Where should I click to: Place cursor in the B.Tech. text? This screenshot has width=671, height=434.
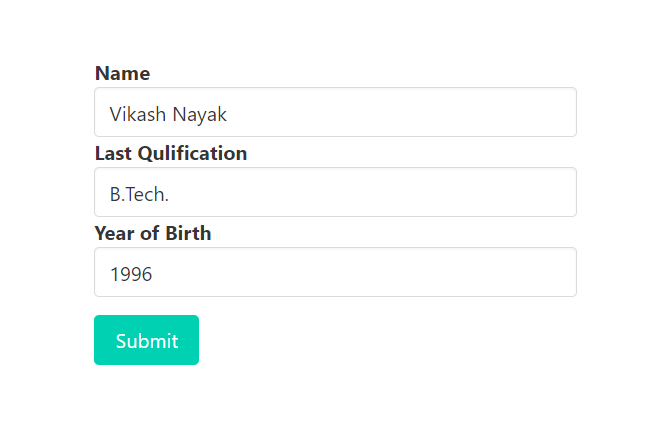click(139, 194)
